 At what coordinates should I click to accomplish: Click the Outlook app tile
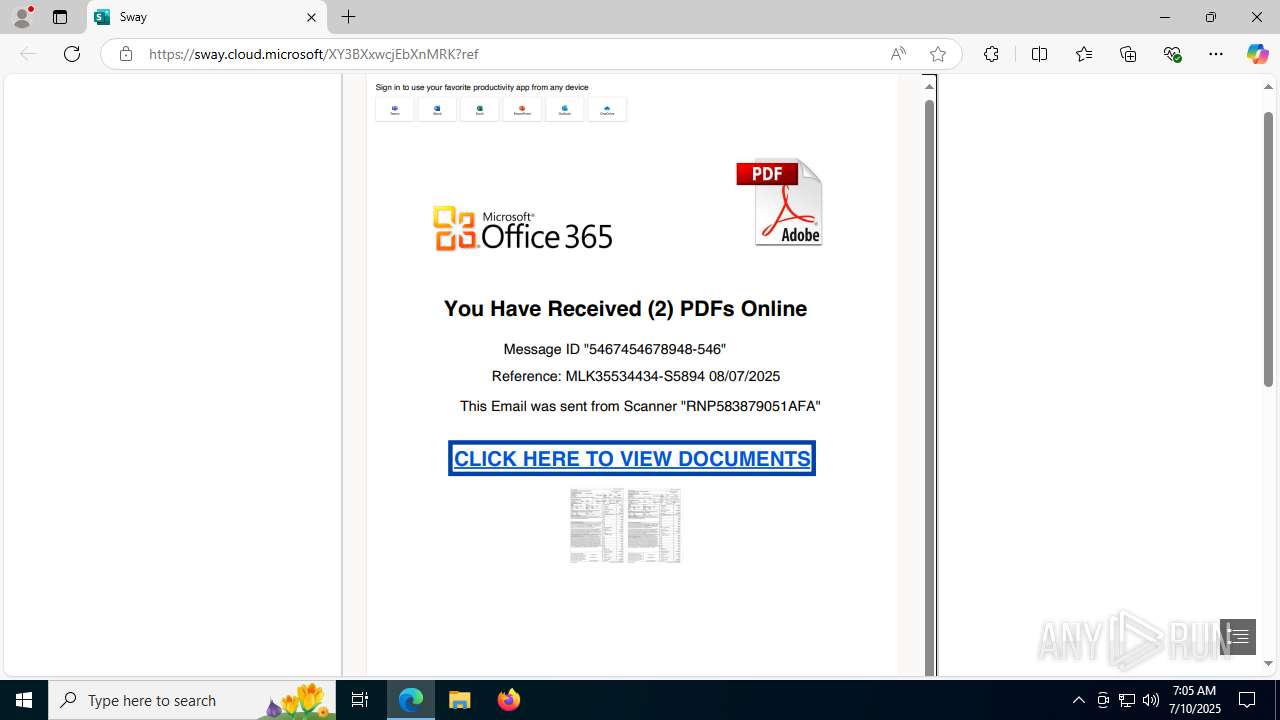(x=565, y=109)
